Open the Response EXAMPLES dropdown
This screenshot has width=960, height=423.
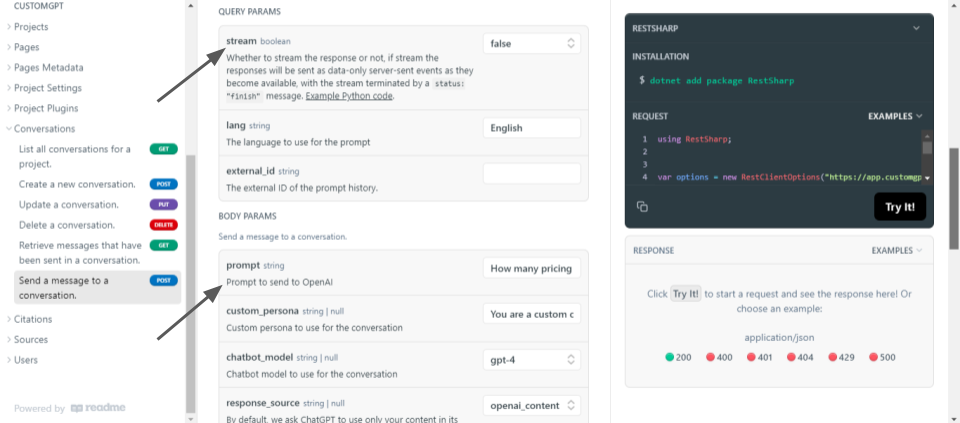tap(897, 250)
